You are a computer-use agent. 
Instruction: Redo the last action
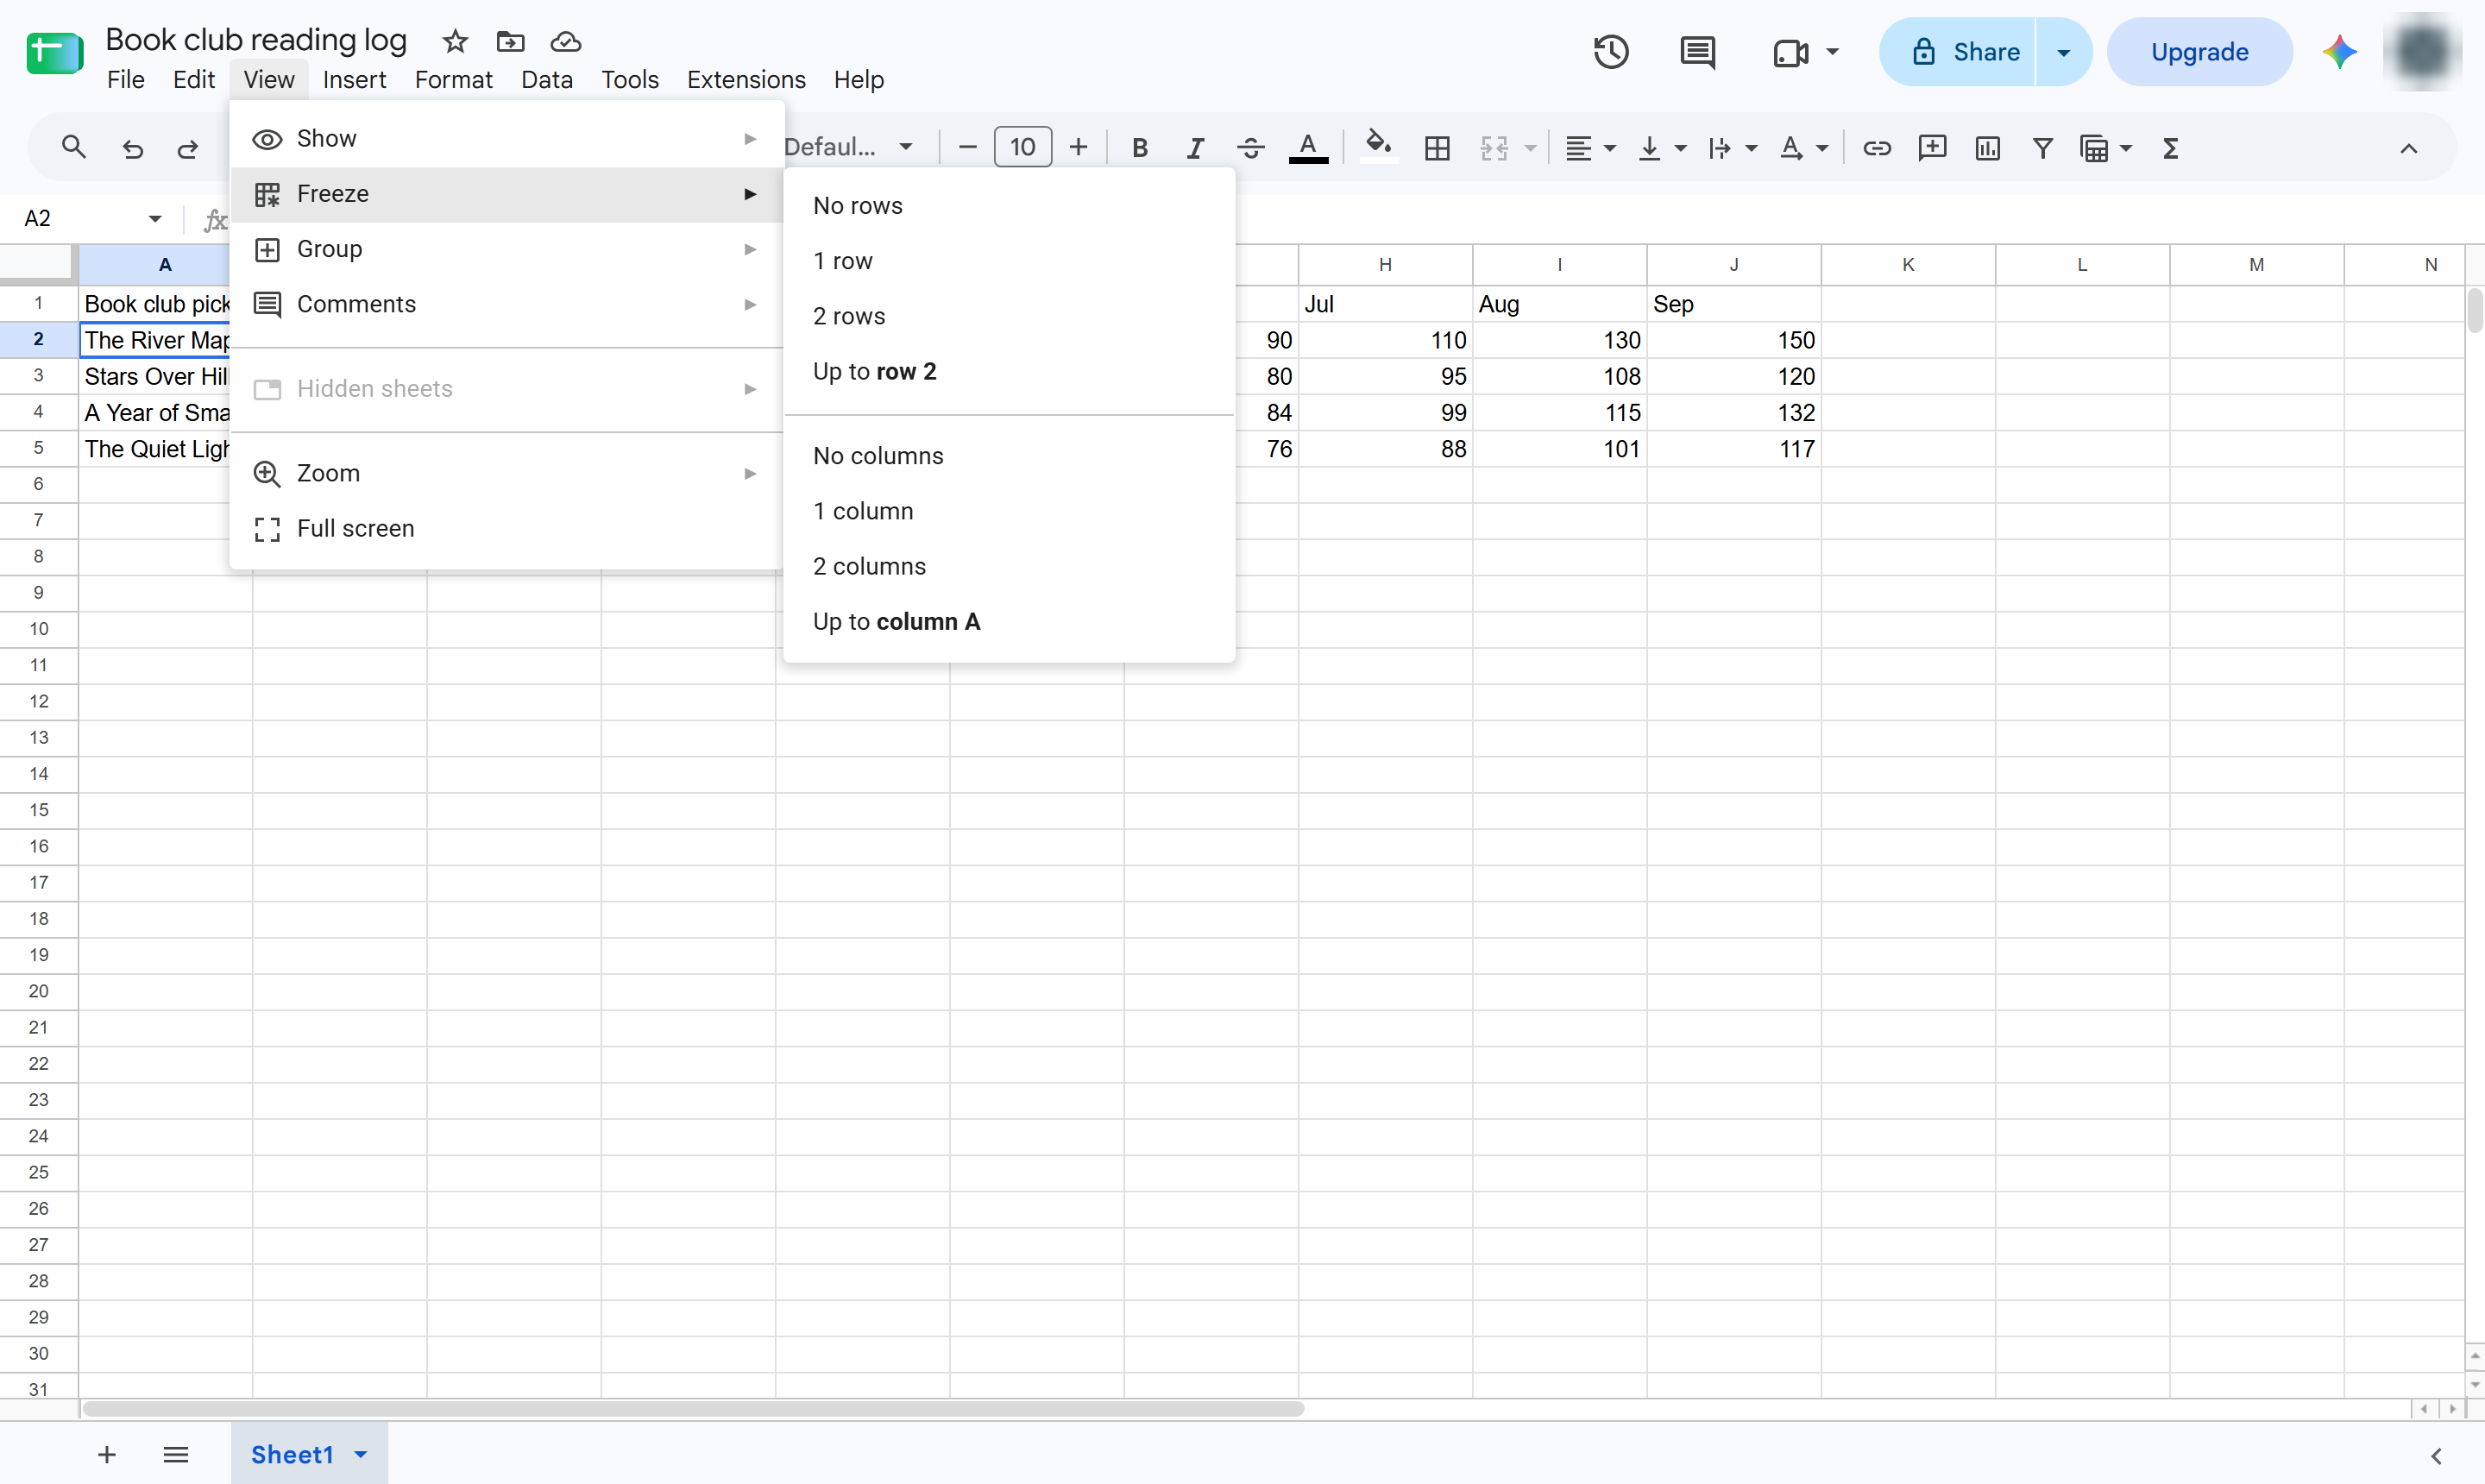point(188,148)
